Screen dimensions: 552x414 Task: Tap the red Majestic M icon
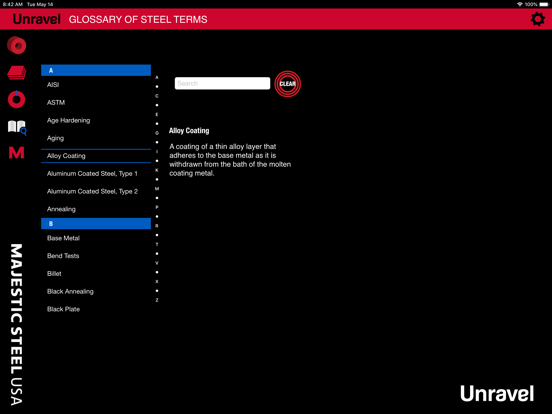17,153
